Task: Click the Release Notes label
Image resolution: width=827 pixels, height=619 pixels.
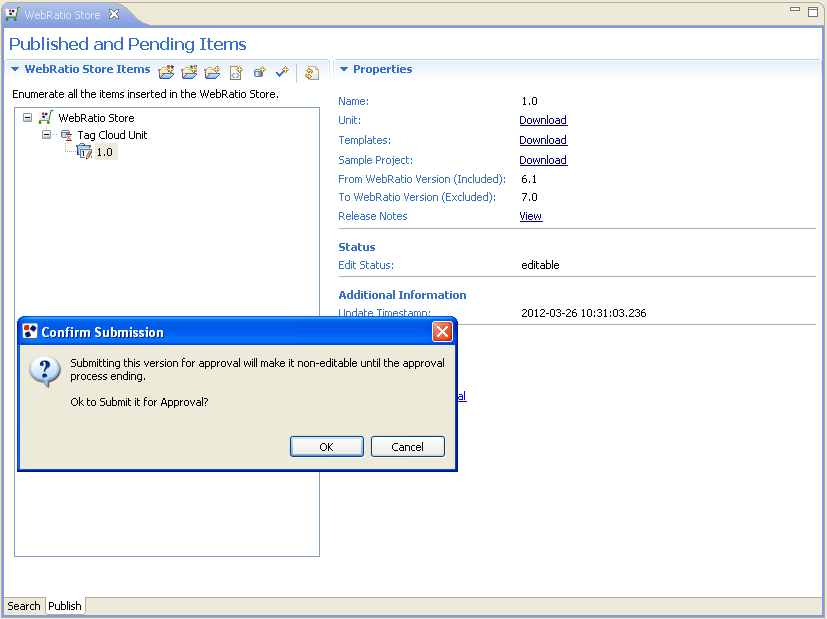Action: [x=373, y=216]
